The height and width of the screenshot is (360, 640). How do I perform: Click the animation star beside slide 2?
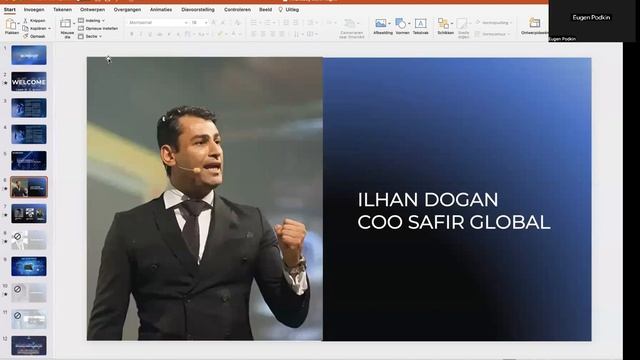pos(5,82)
